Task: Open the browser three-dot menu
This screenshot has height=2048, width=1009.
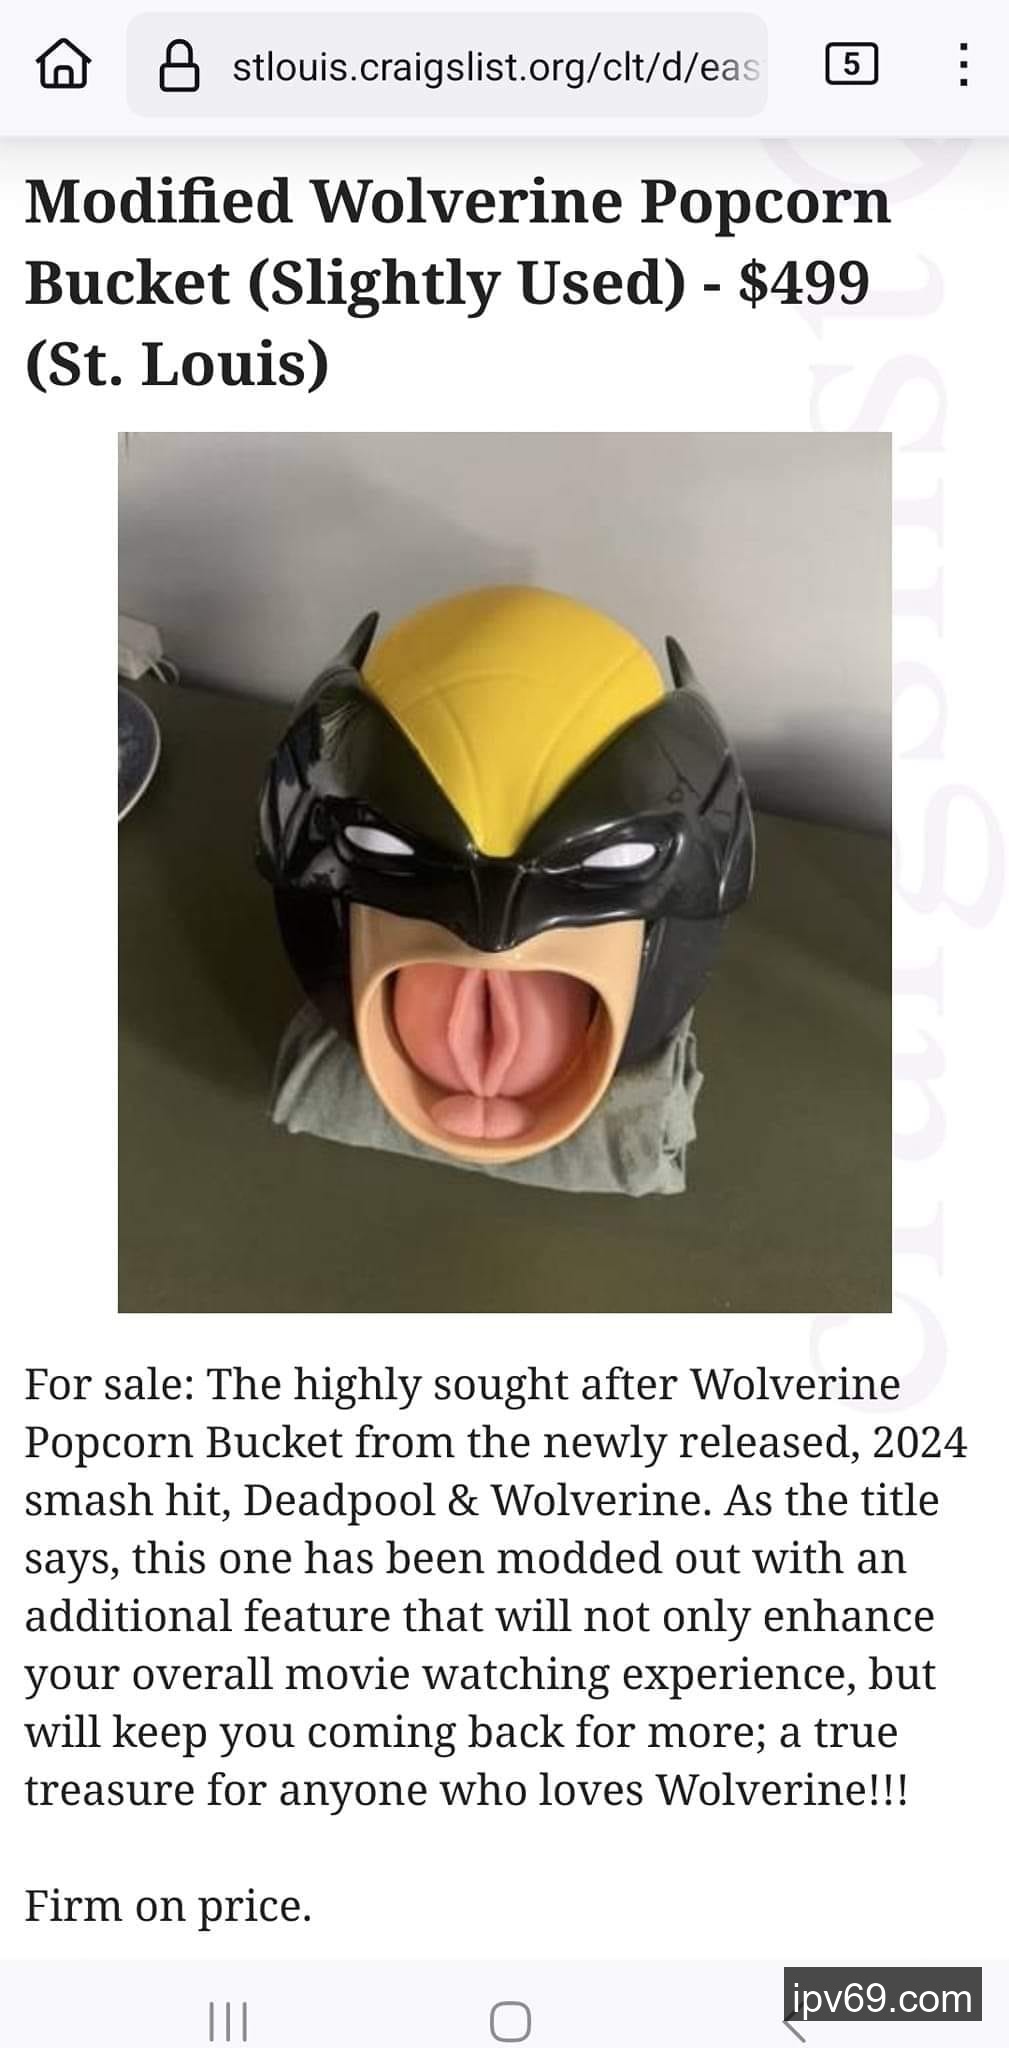Action: click(x=962, y=65)
